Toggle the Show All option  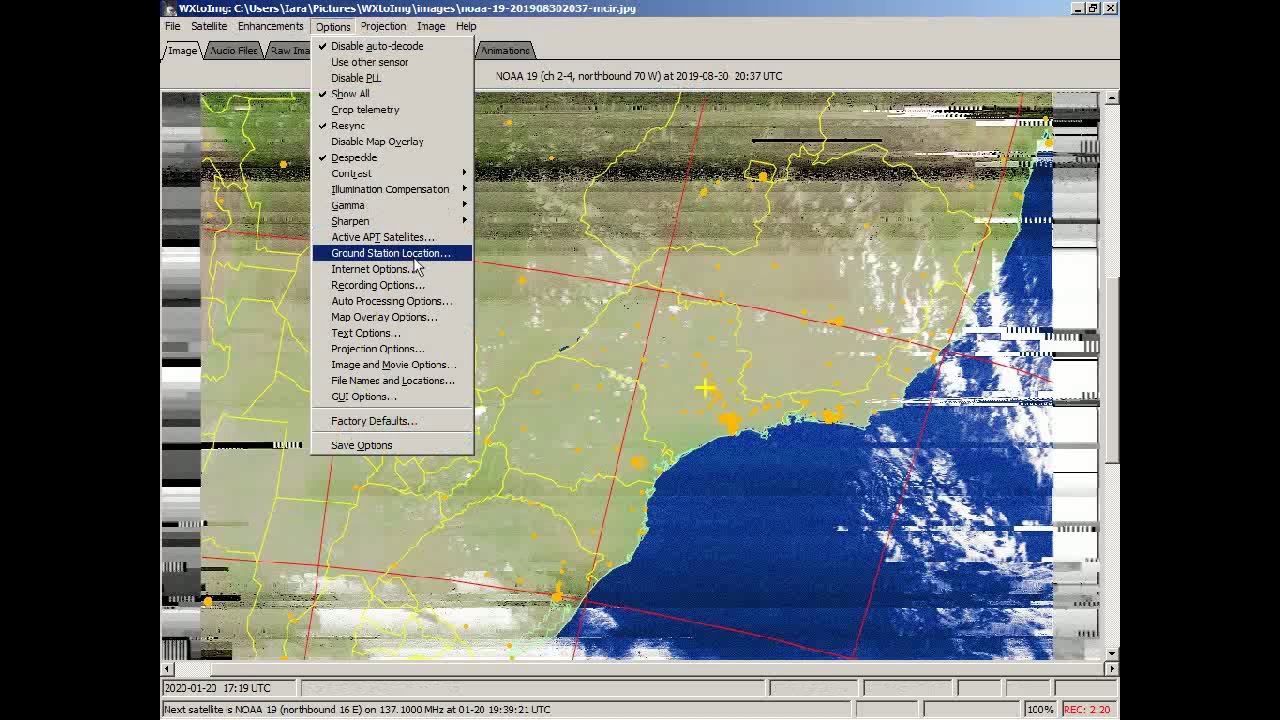392,94
